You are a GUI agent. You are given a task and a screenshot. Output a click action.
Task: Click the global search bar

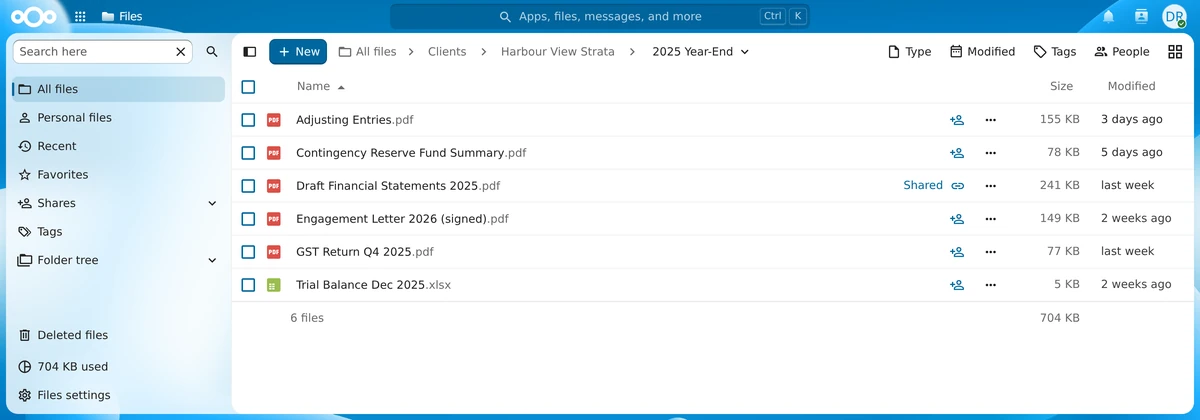pyautogui.click(x=599, y=16)
